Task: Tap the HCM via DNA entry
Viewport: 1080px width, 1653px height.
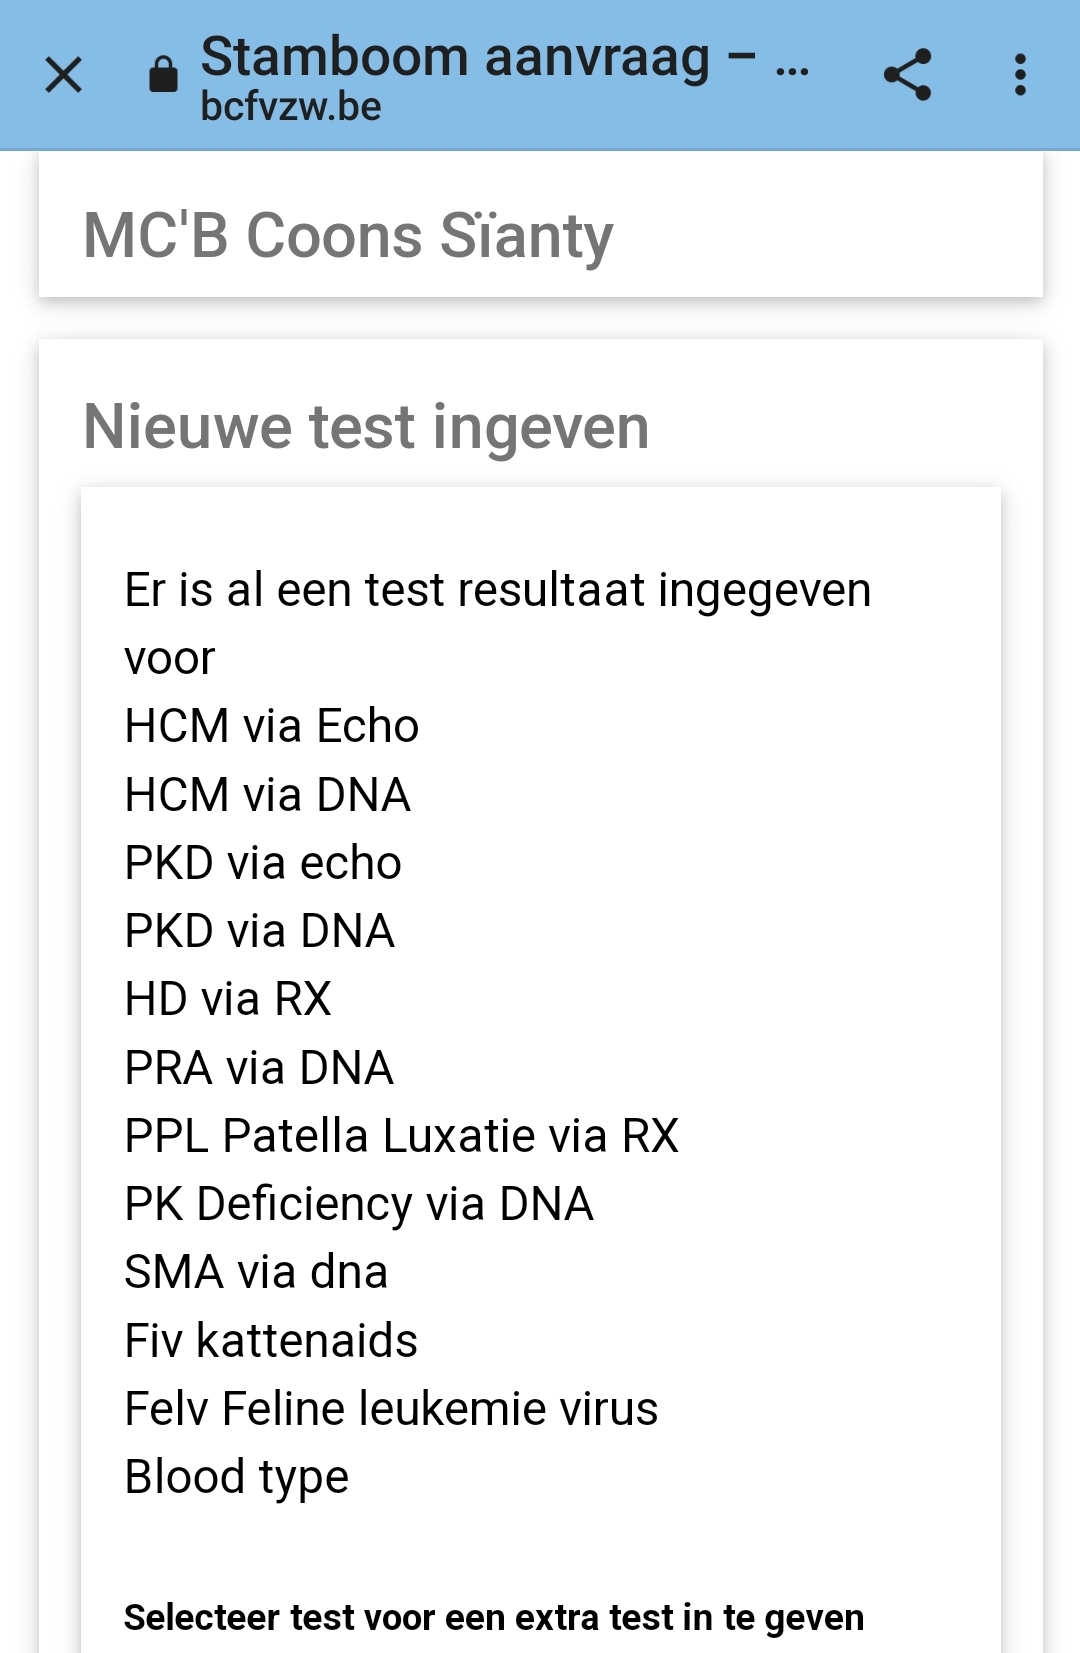Action: 267,795
